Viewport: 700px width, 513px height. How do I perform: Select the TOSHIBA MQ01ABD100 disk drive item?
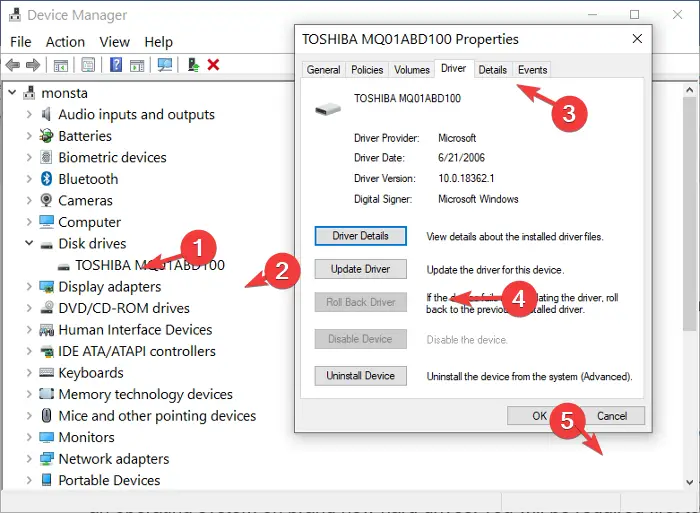[x=150, y=265]
